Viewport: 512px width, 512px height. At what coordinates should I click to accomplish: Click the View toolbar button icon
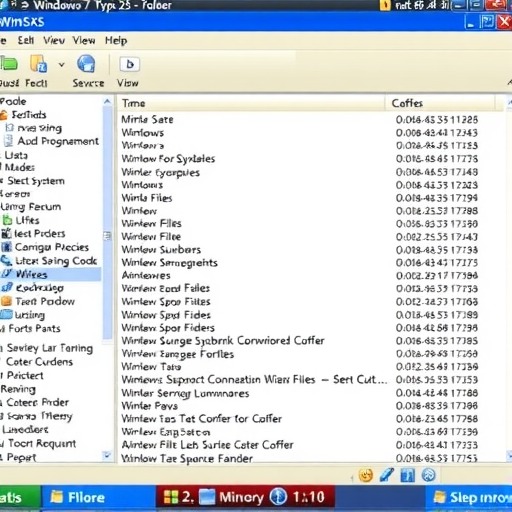[130, 64]
